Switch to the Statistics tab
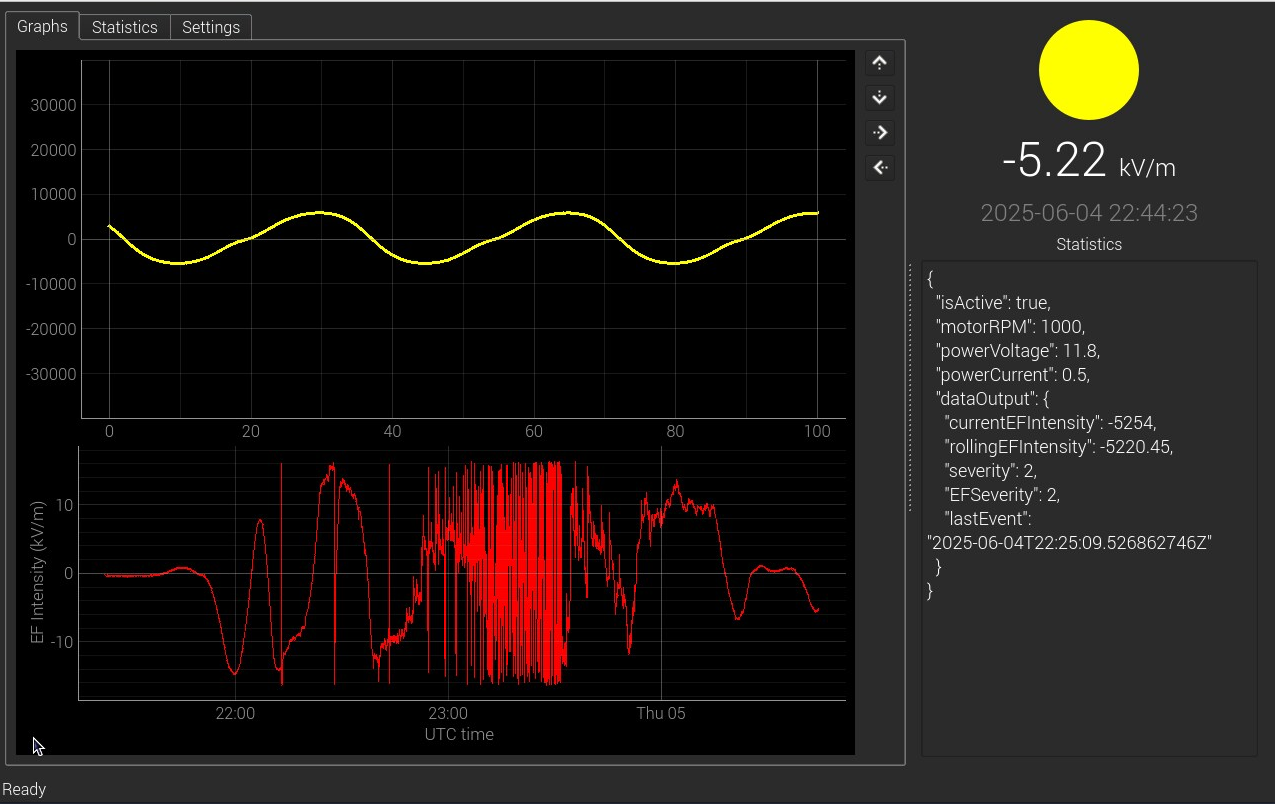The image size is (1275, 804). [124, 27]
